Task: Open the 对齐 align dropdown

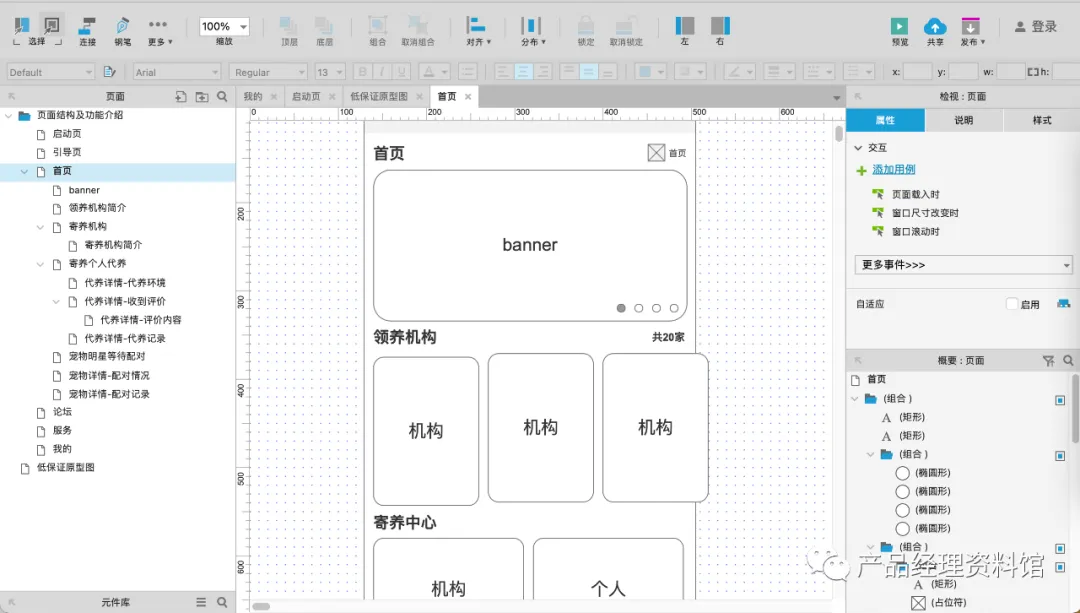Action: 477,30
